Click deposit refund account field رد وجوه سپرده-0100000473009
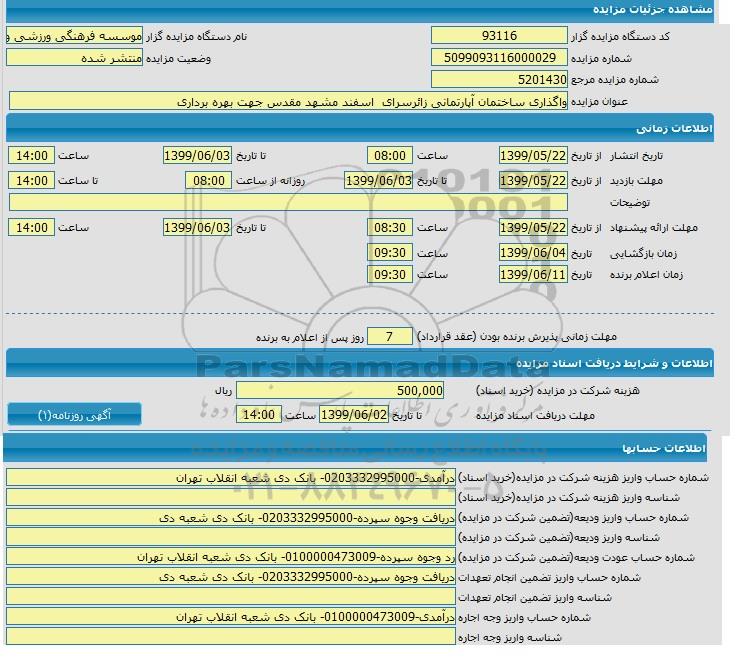745x667 pixels. (231, 557)
